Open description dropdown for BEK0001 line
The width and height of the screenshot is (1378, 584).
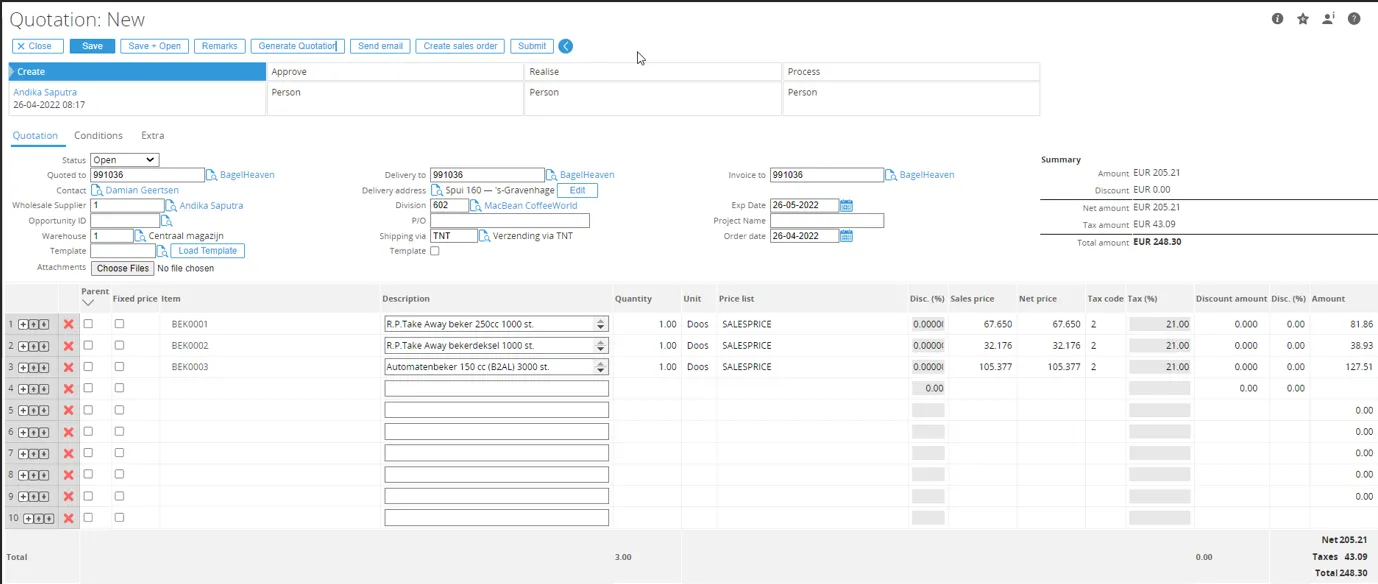[600, 324]
